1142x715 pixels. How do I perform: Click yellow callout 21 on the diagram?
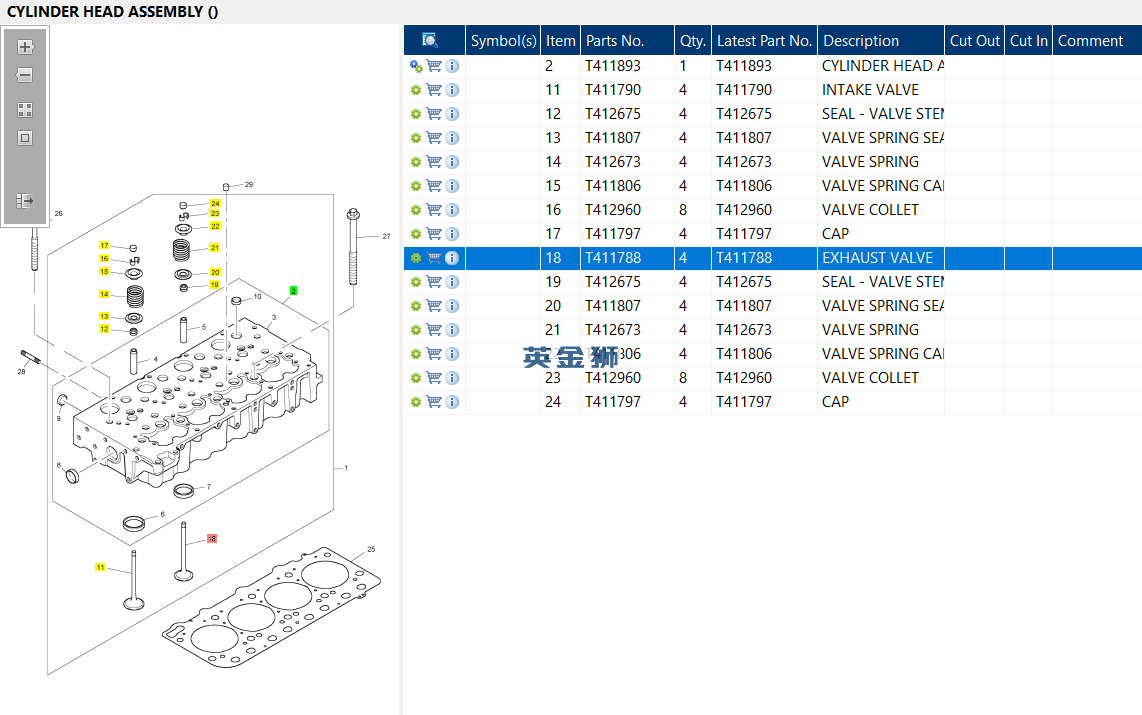point(214,248)
